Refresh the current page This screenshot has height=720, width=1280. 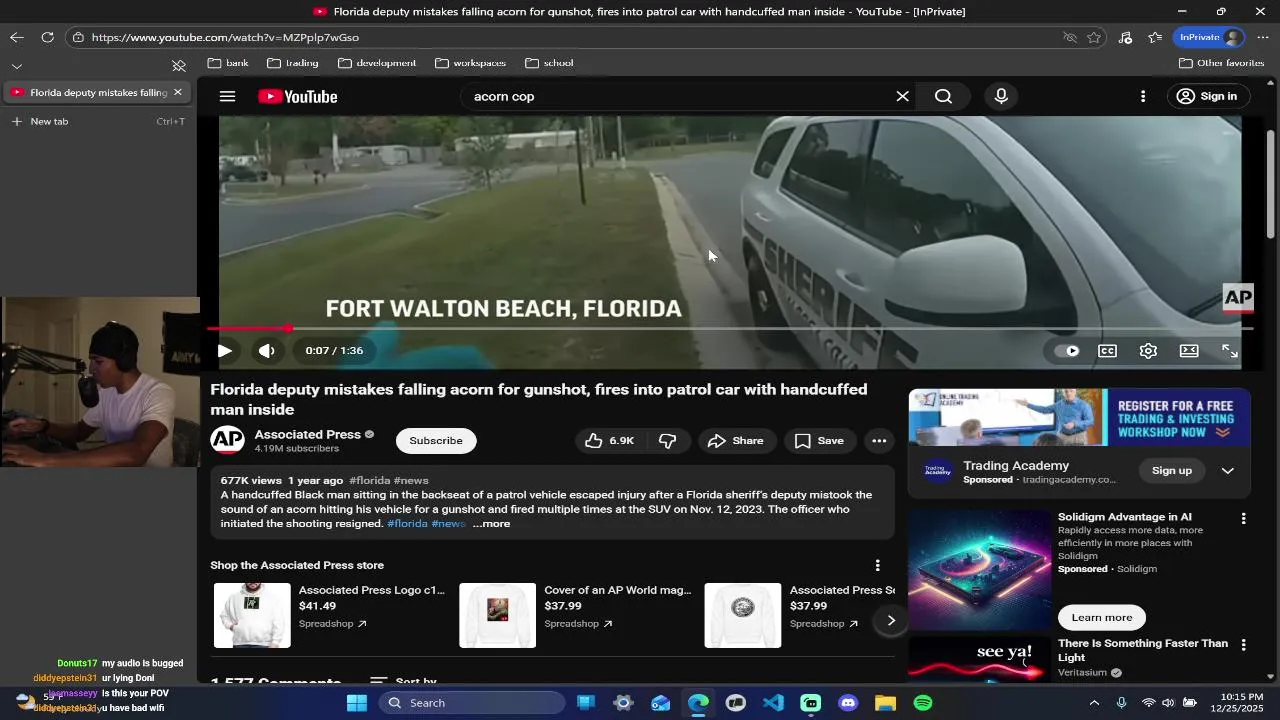tap(47, 37)
